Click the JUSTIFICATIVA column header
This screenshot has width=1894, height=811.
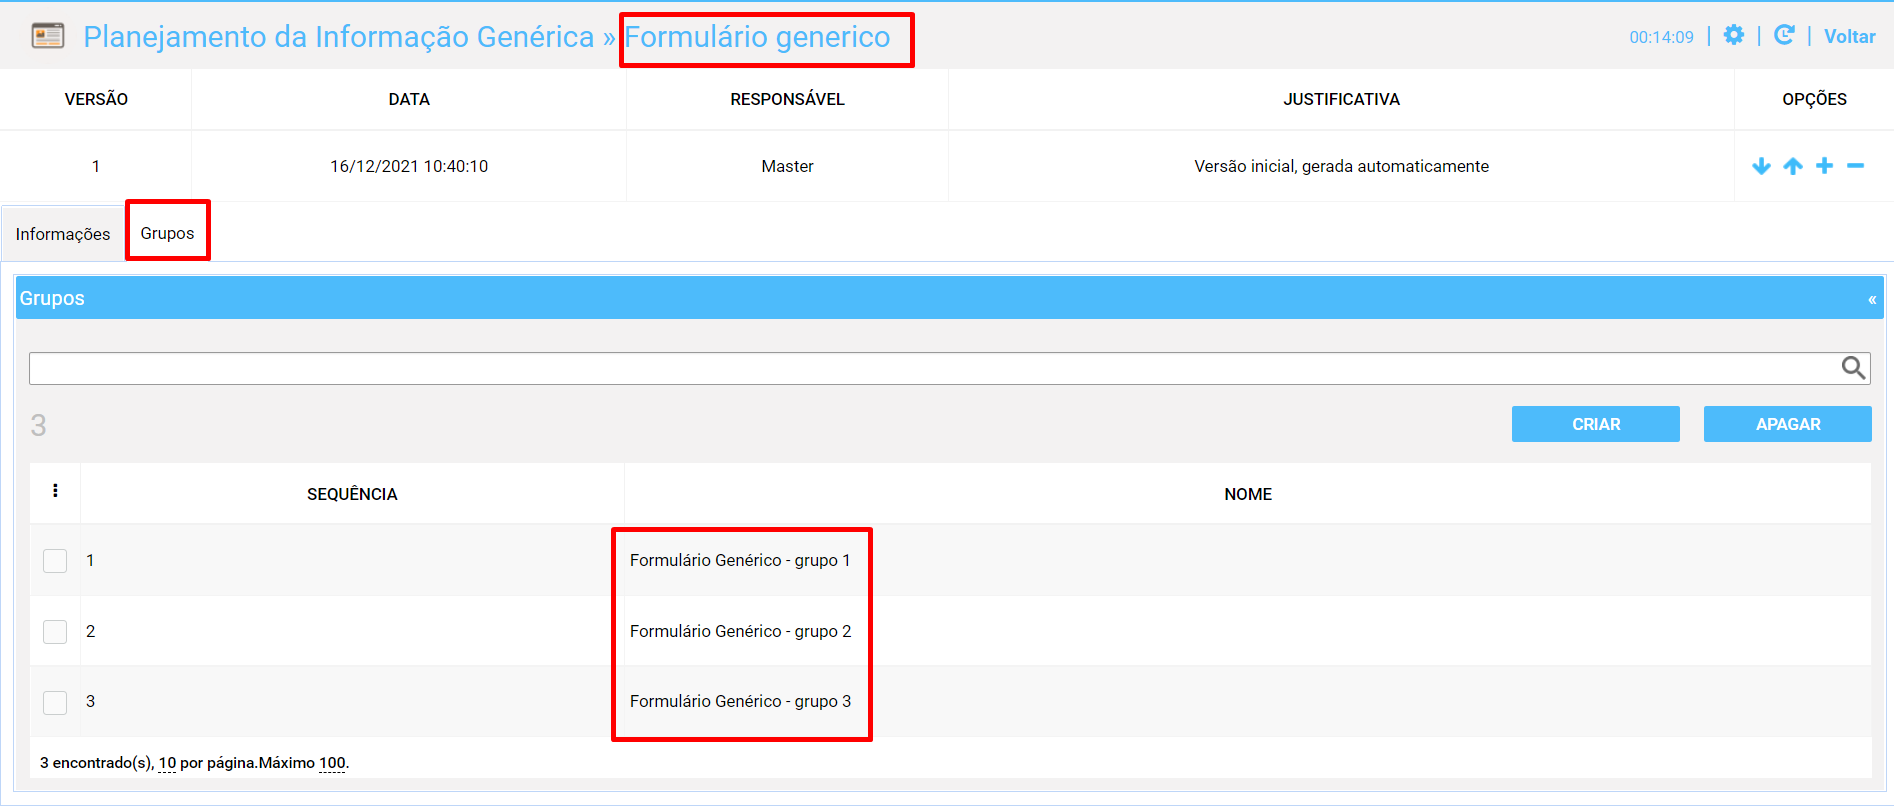(1341, 99)
